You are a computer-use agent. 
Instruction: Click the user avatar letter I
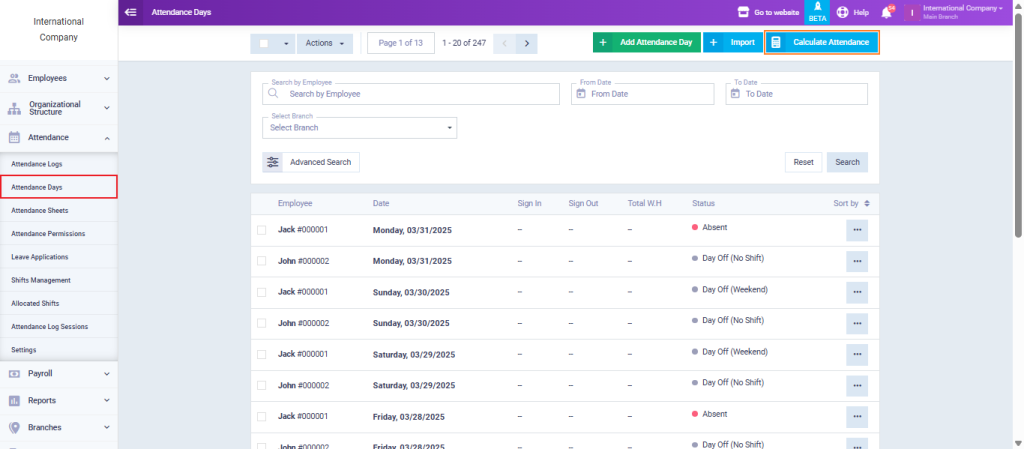tap(912, 12)
